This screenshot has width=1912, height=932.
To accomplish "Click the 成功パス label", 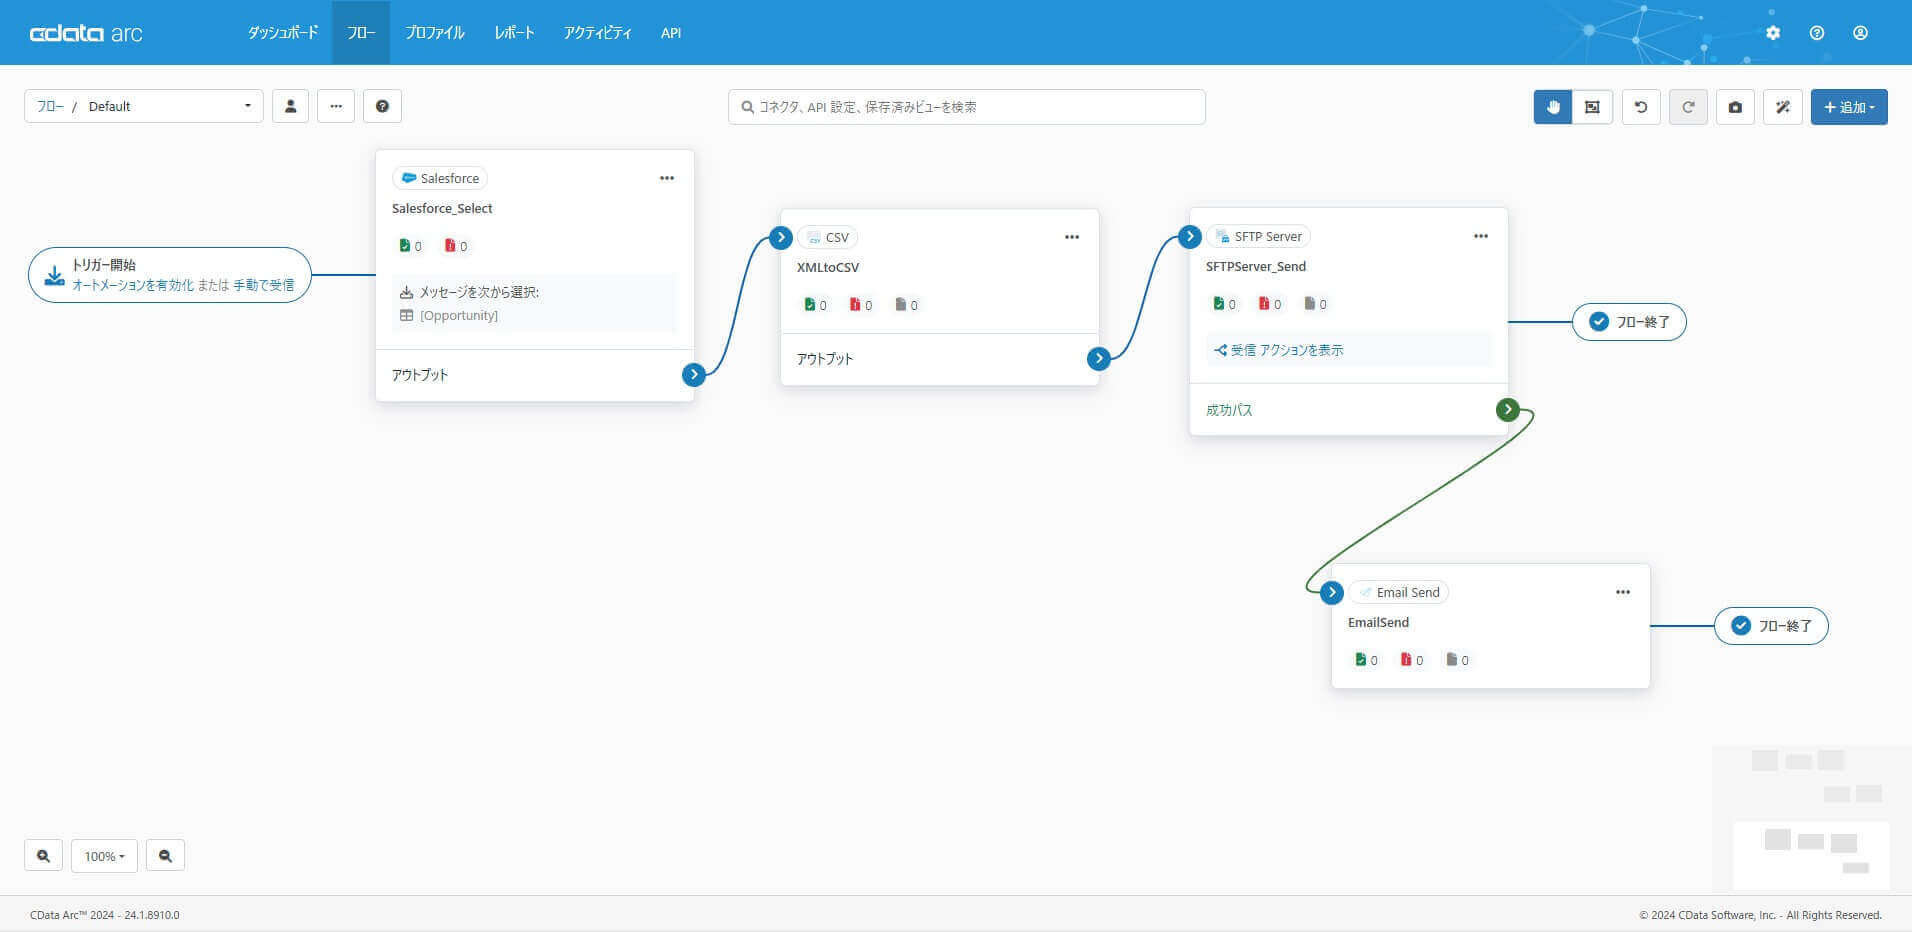I will point(1229,410).
